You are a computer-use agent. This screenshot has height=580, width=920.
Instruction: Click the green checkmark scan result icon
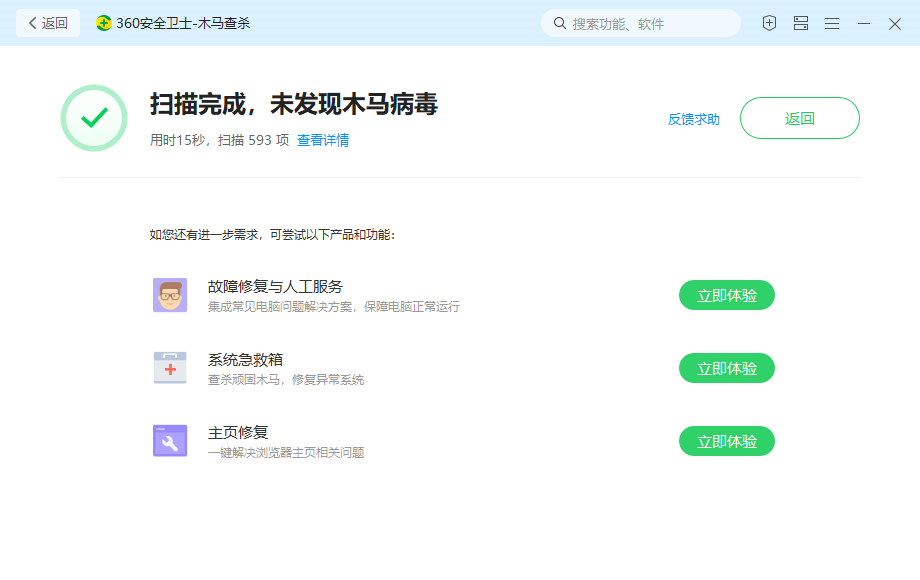click(x=94, y=118)
